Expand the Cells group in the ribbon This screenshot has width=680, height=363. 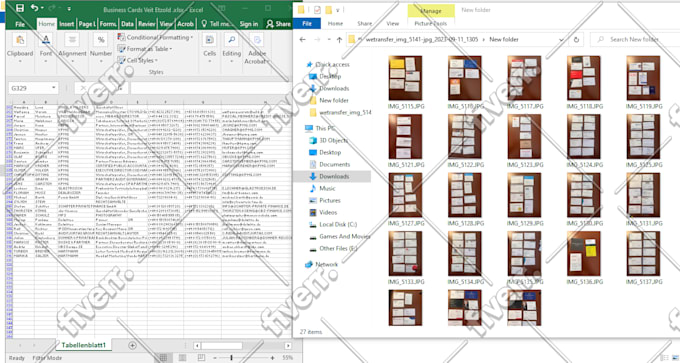pyautogui.click(x=209, y=49)
